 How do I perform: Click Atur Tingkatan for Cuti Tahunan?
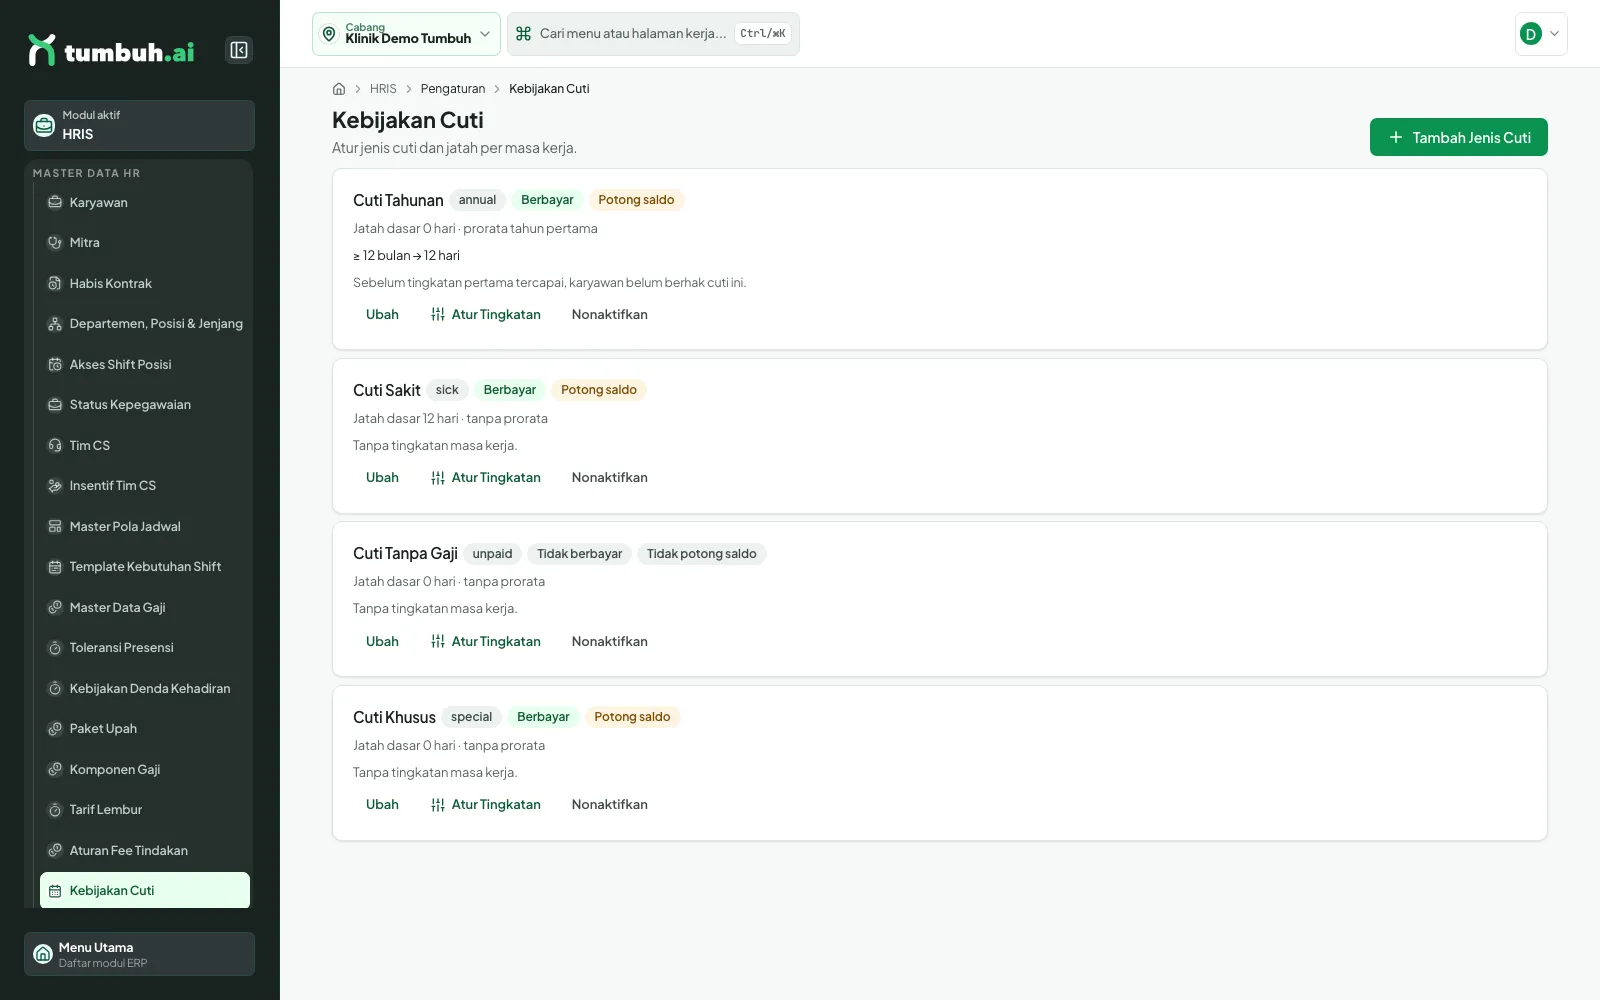[x=486, y=315]
